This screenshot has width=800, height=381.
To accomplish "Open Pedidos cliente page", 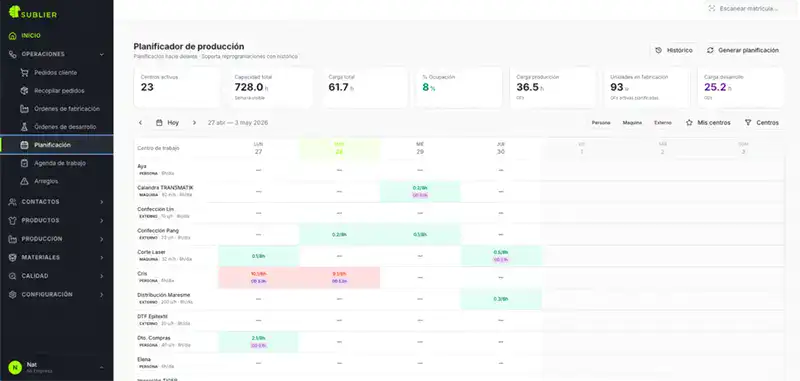I will [57, 72].
